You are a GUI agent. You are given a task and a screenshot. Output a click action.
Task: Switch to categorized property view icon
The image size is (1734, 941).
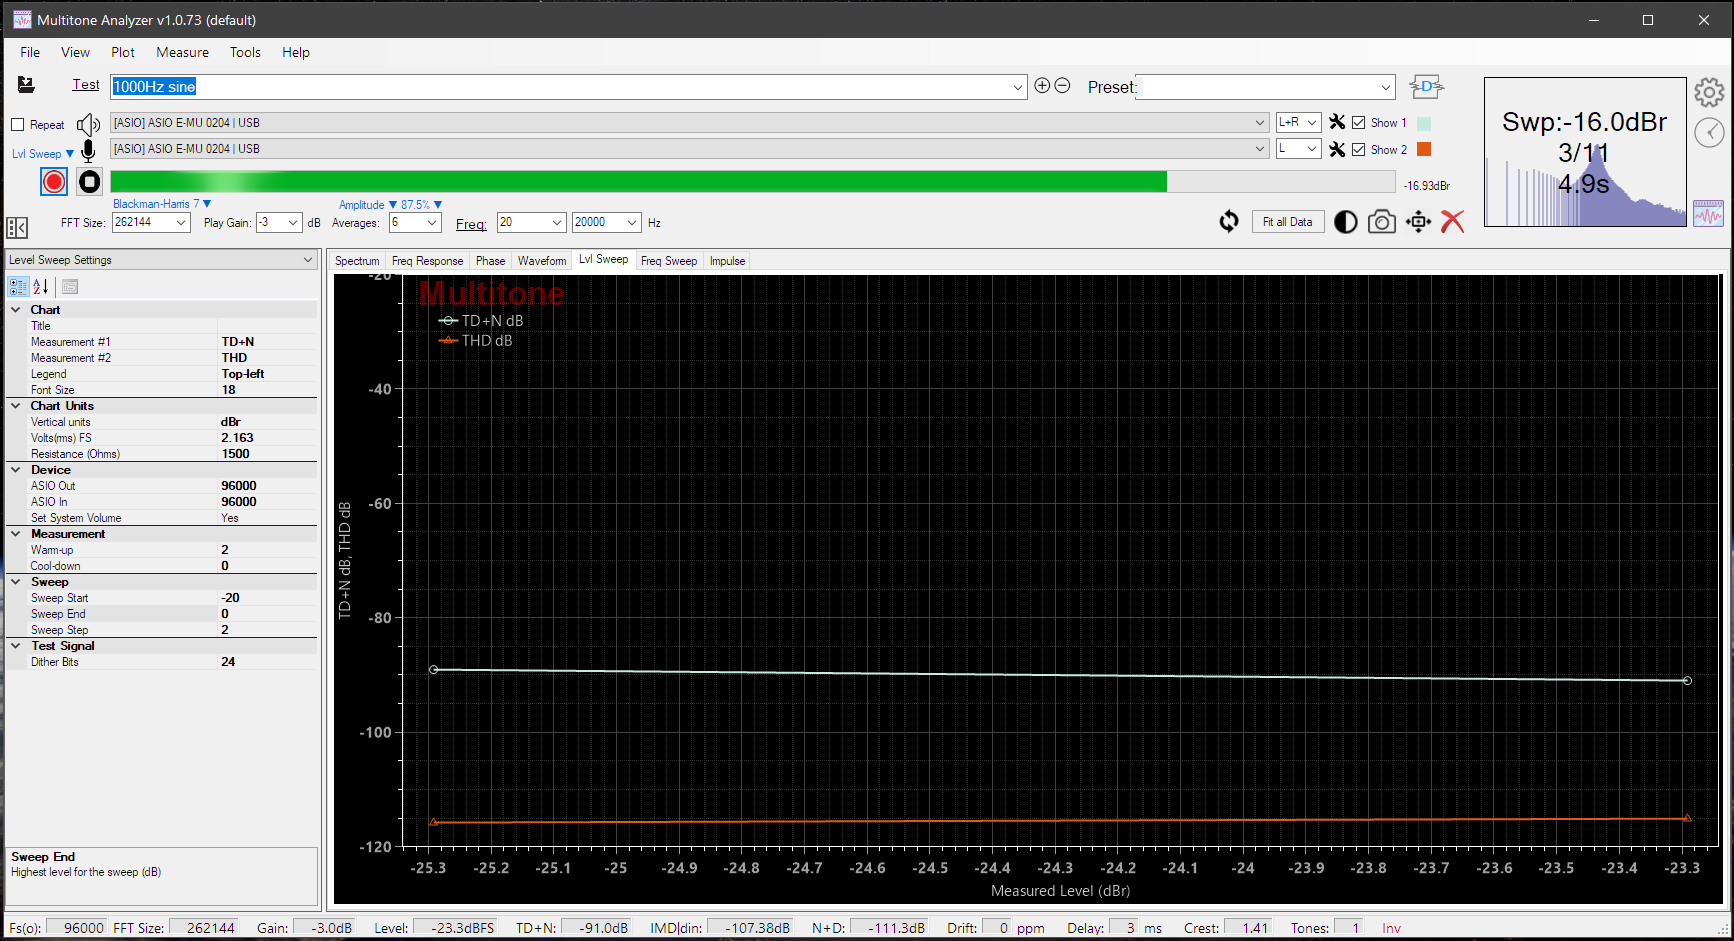(18, 287)
